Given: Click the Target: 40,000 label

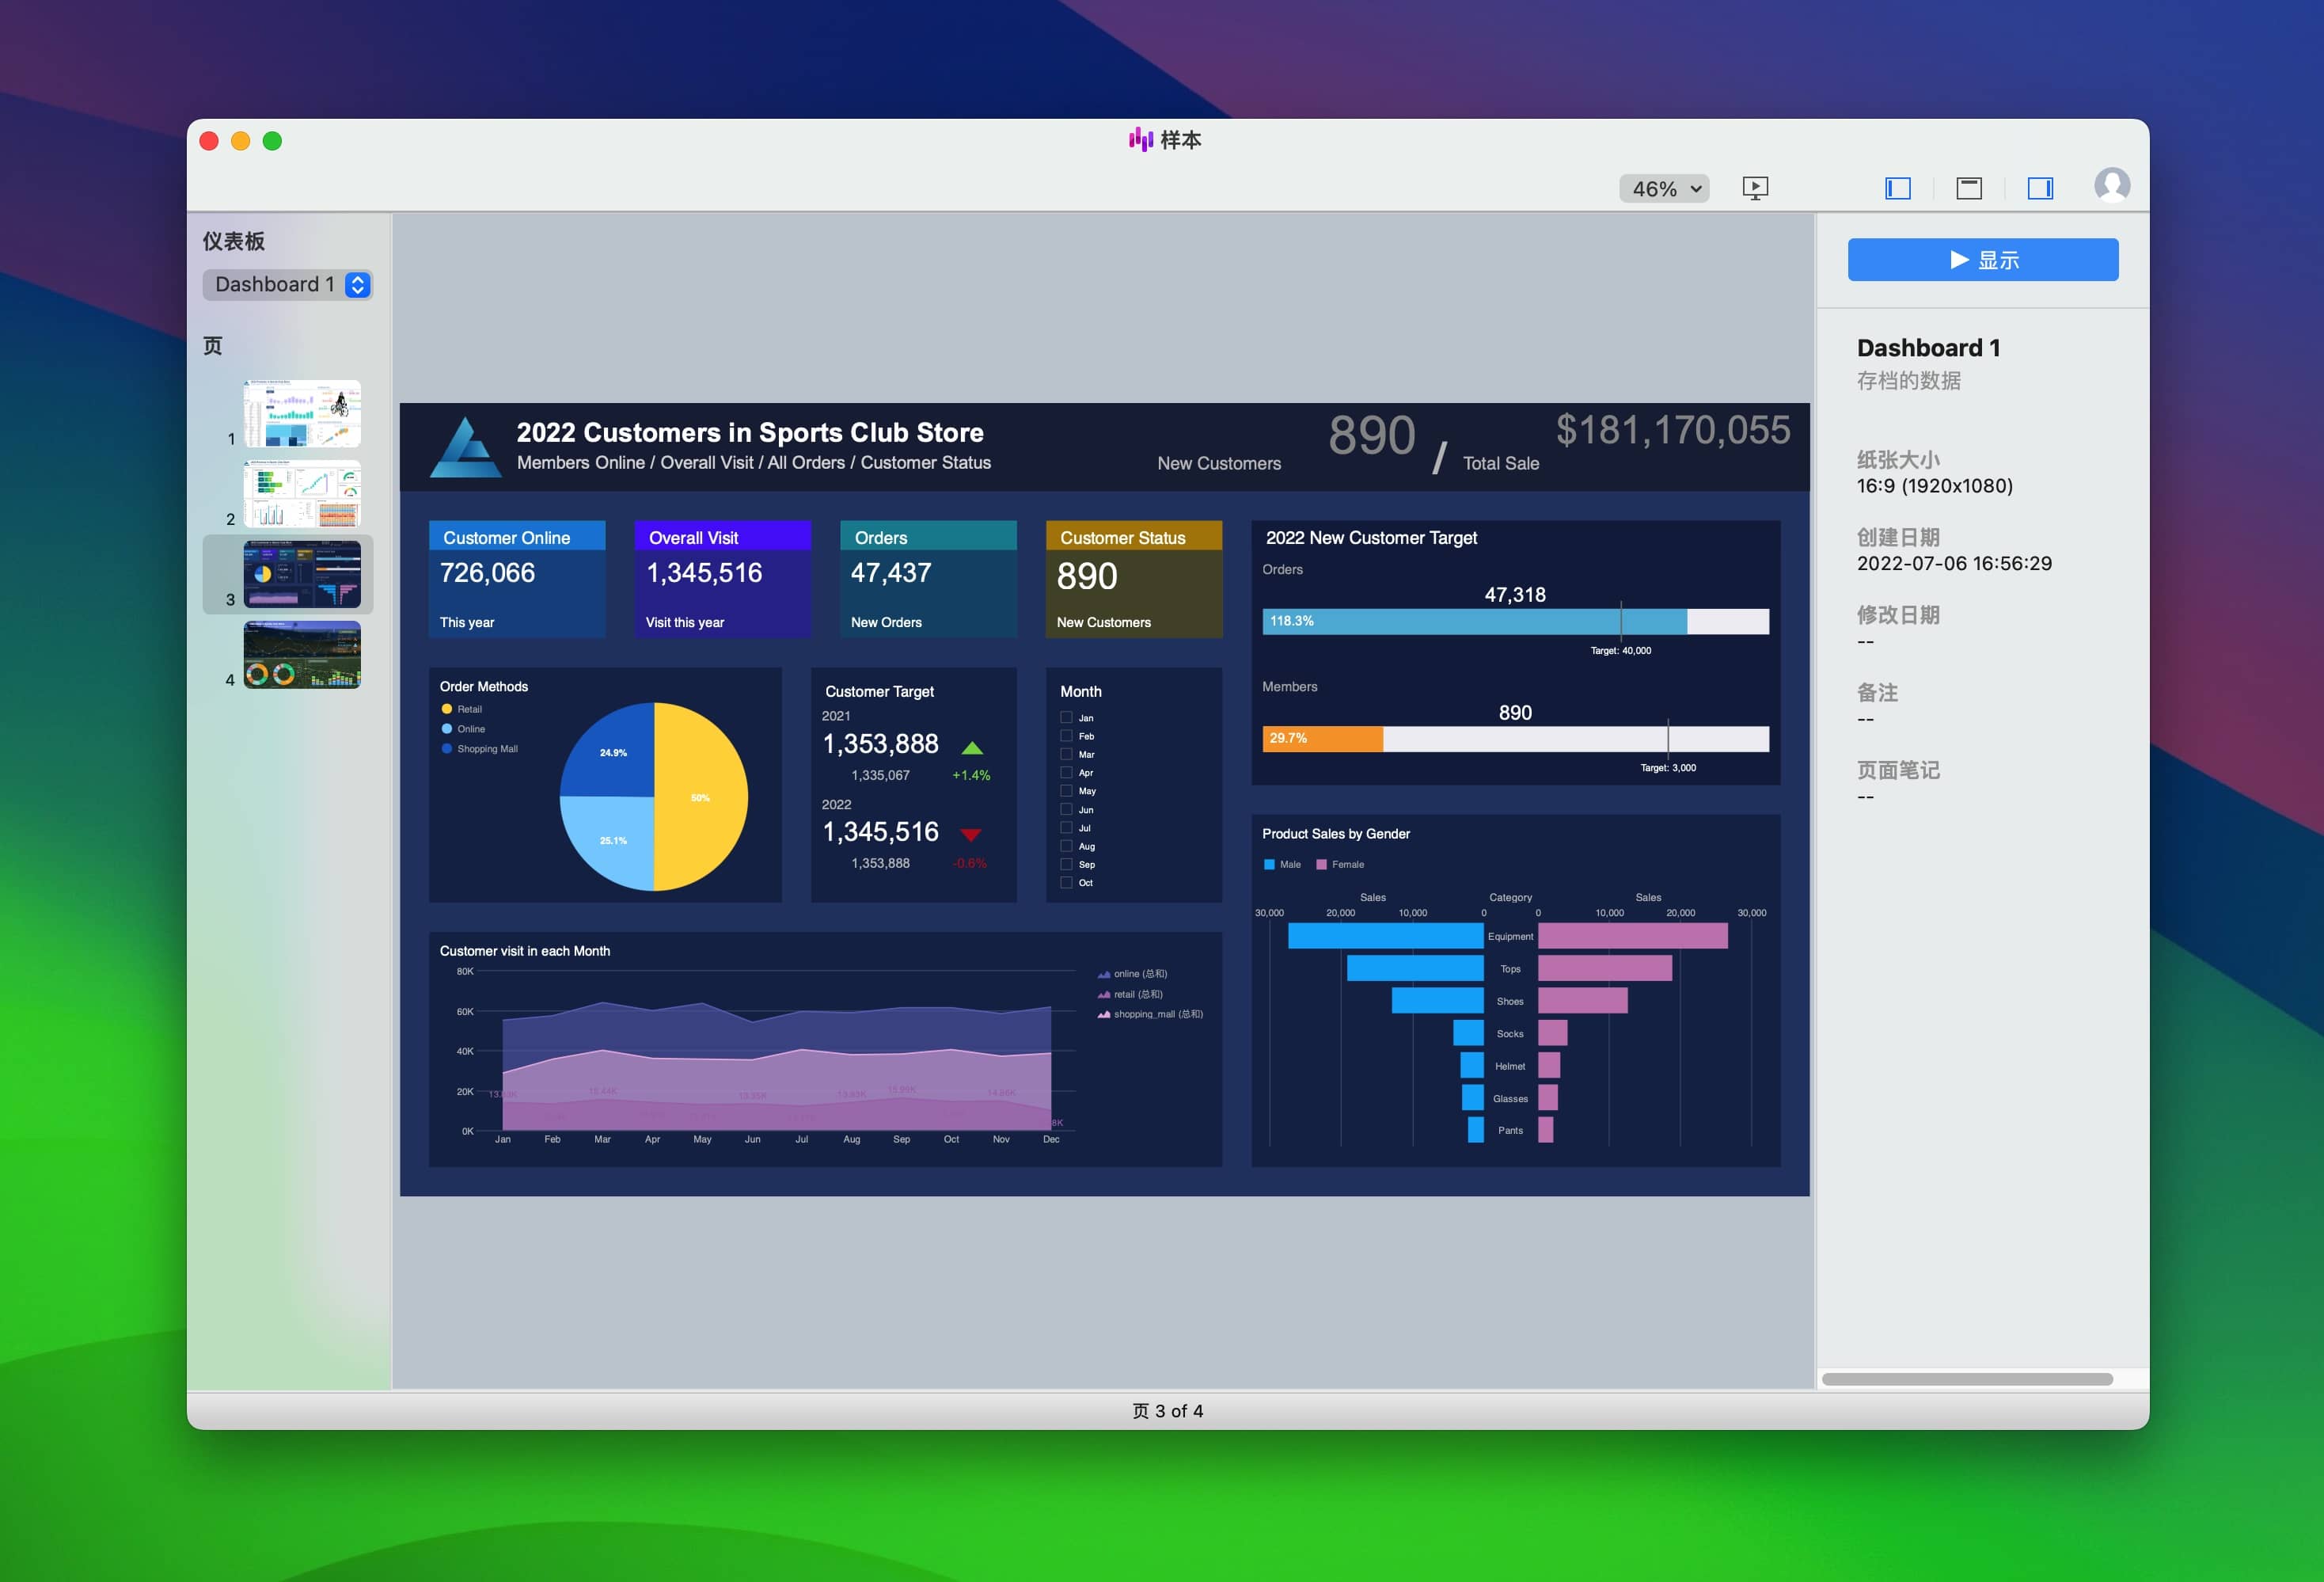Looking at the screenshot, I should click(x=1621, y=651).
